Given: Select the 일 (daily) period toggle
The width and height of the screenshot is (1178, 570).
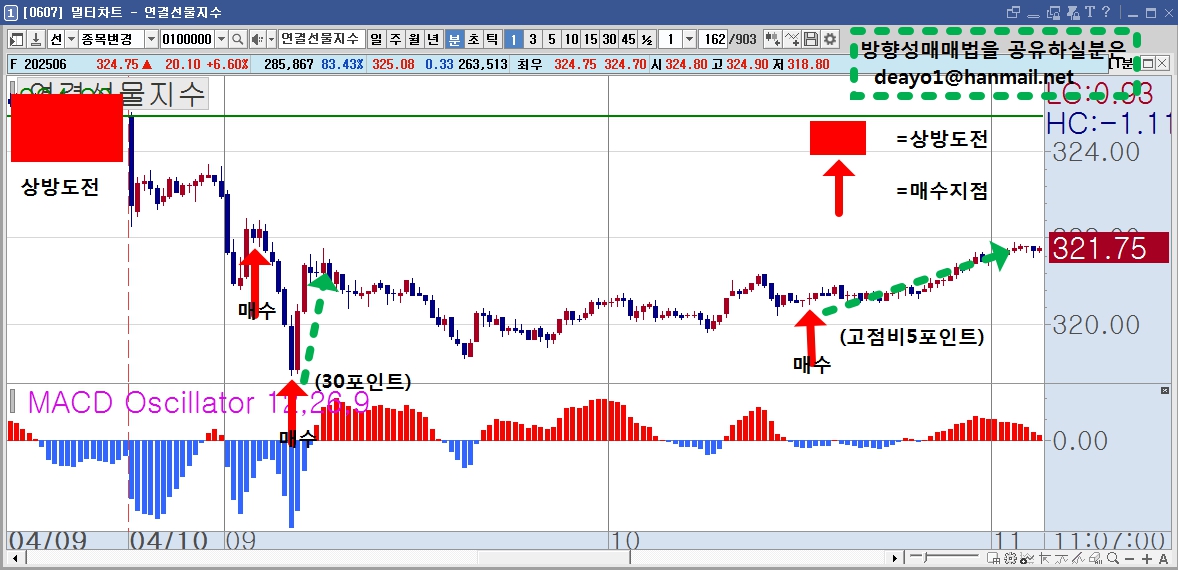Looking at the screenshot, I should [375, 39].
